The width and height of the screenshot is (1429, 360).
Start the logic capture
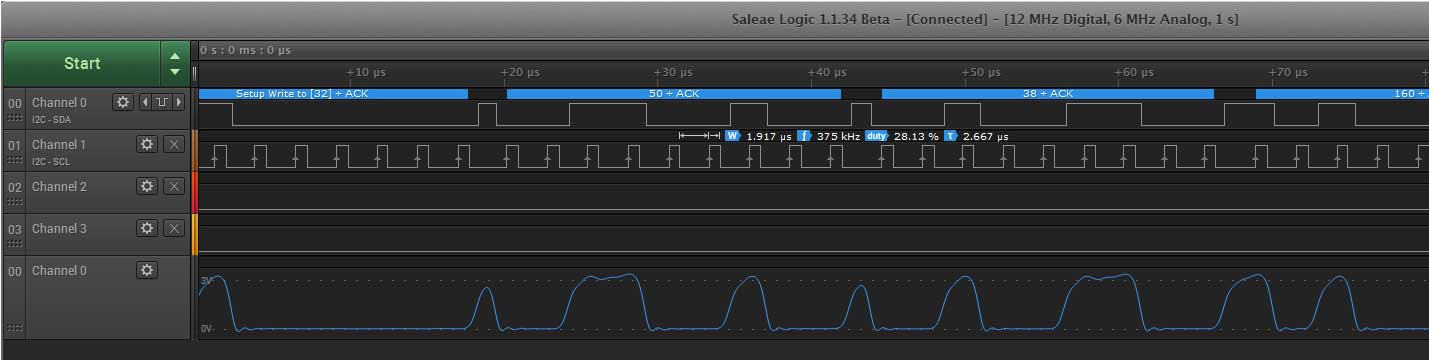(x=82, y=63)
